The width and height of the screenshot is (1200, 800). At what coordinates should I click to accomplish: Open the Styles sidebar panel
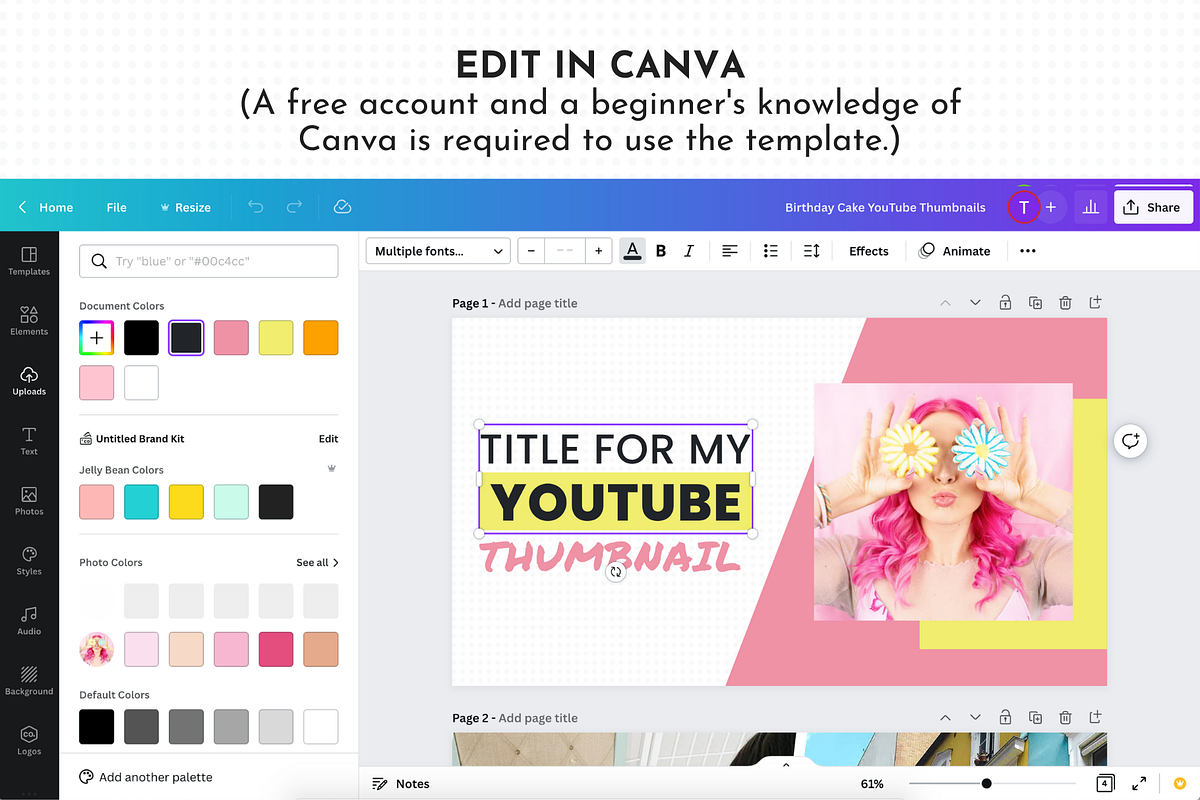pyautogui.click(x=29, y=561)
